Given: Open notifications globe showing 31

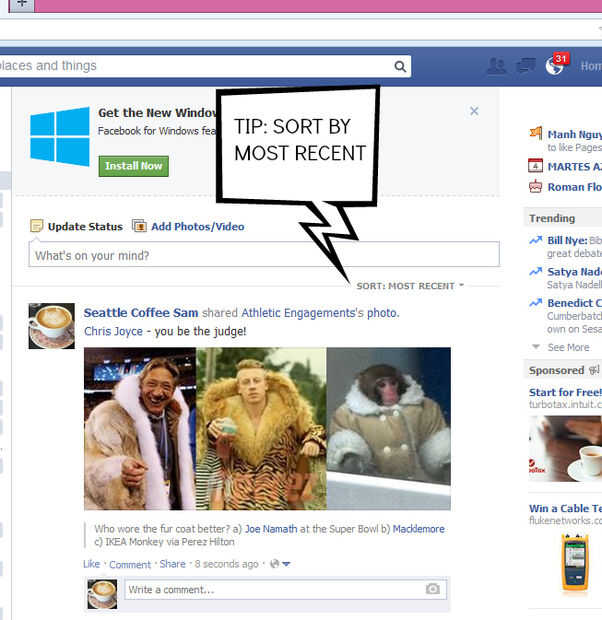Looking at the screenshot, I should point(556,64).
